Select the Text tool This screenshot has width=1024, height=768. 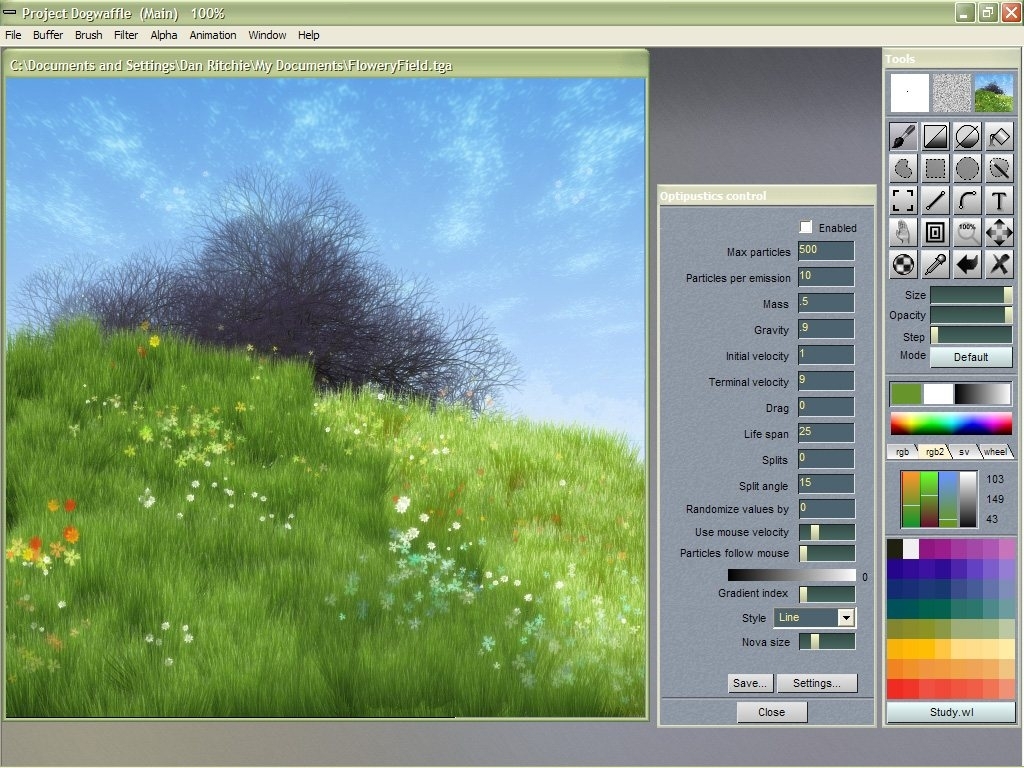click(x=999, y=200)
